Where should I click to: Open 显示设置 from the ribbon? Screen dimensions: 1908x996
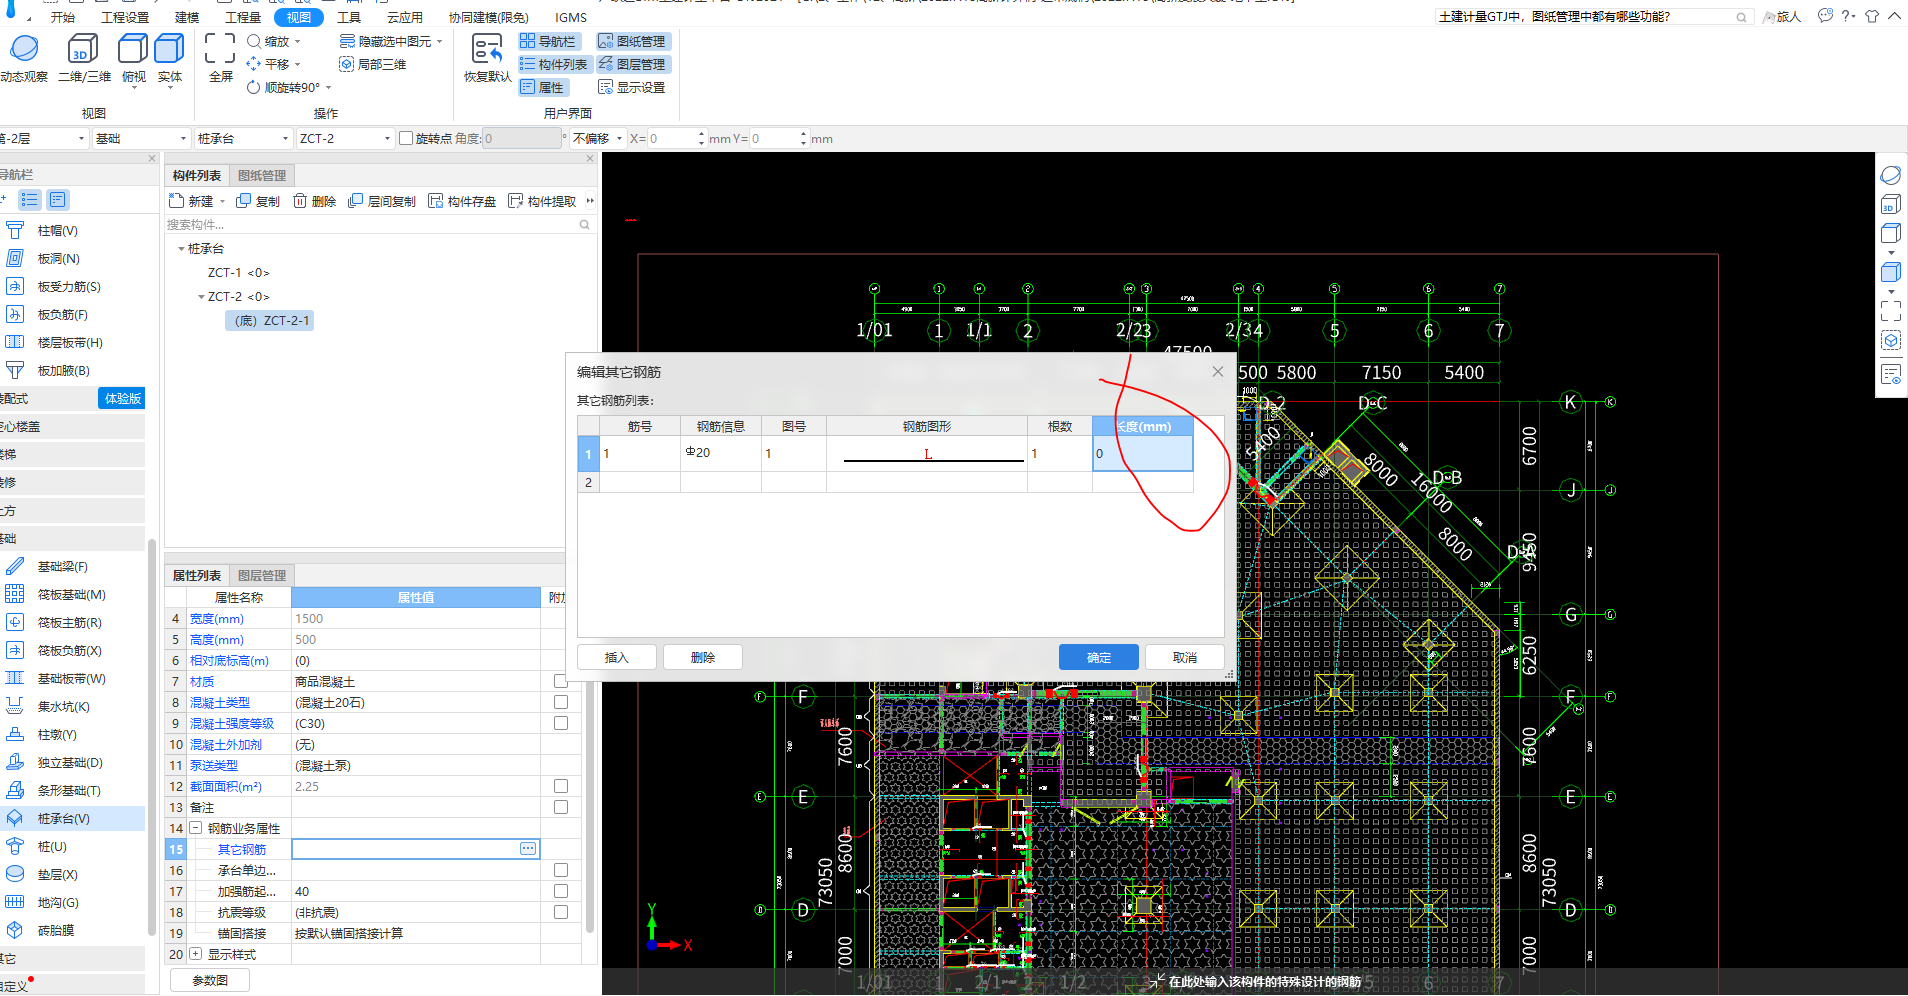632,87
